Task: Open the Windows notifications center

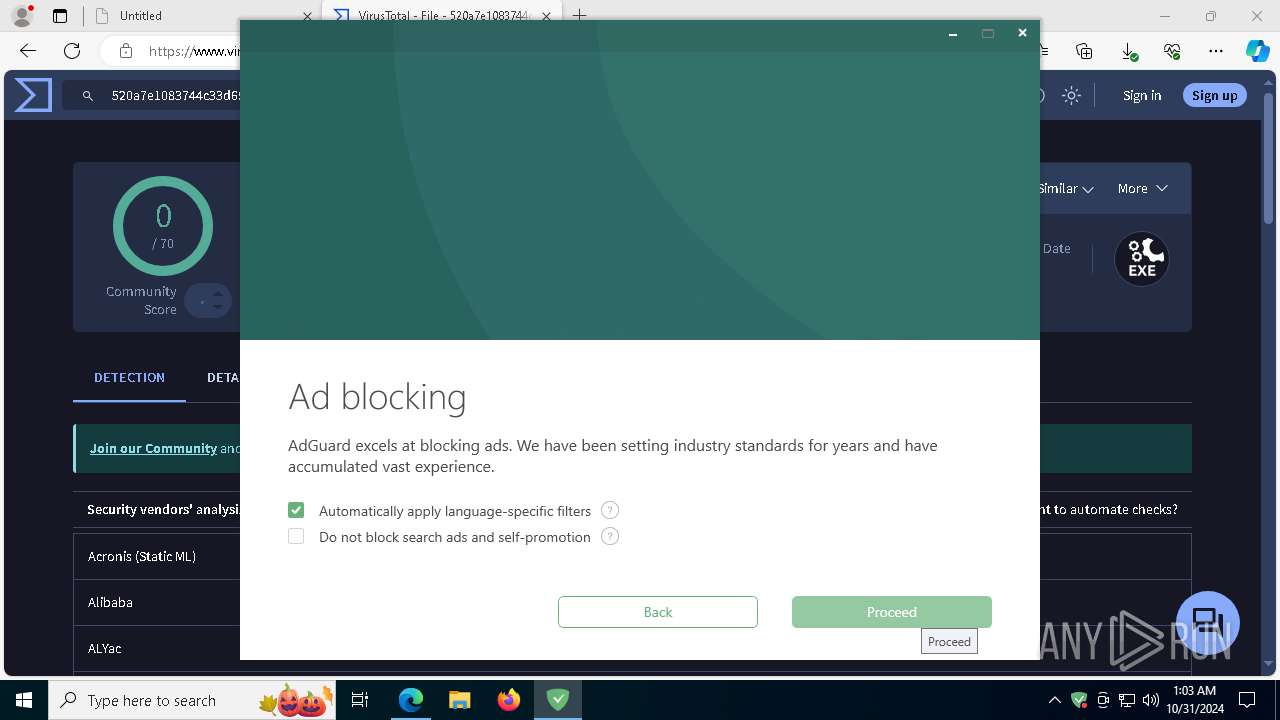Action: coord(1247,700)
